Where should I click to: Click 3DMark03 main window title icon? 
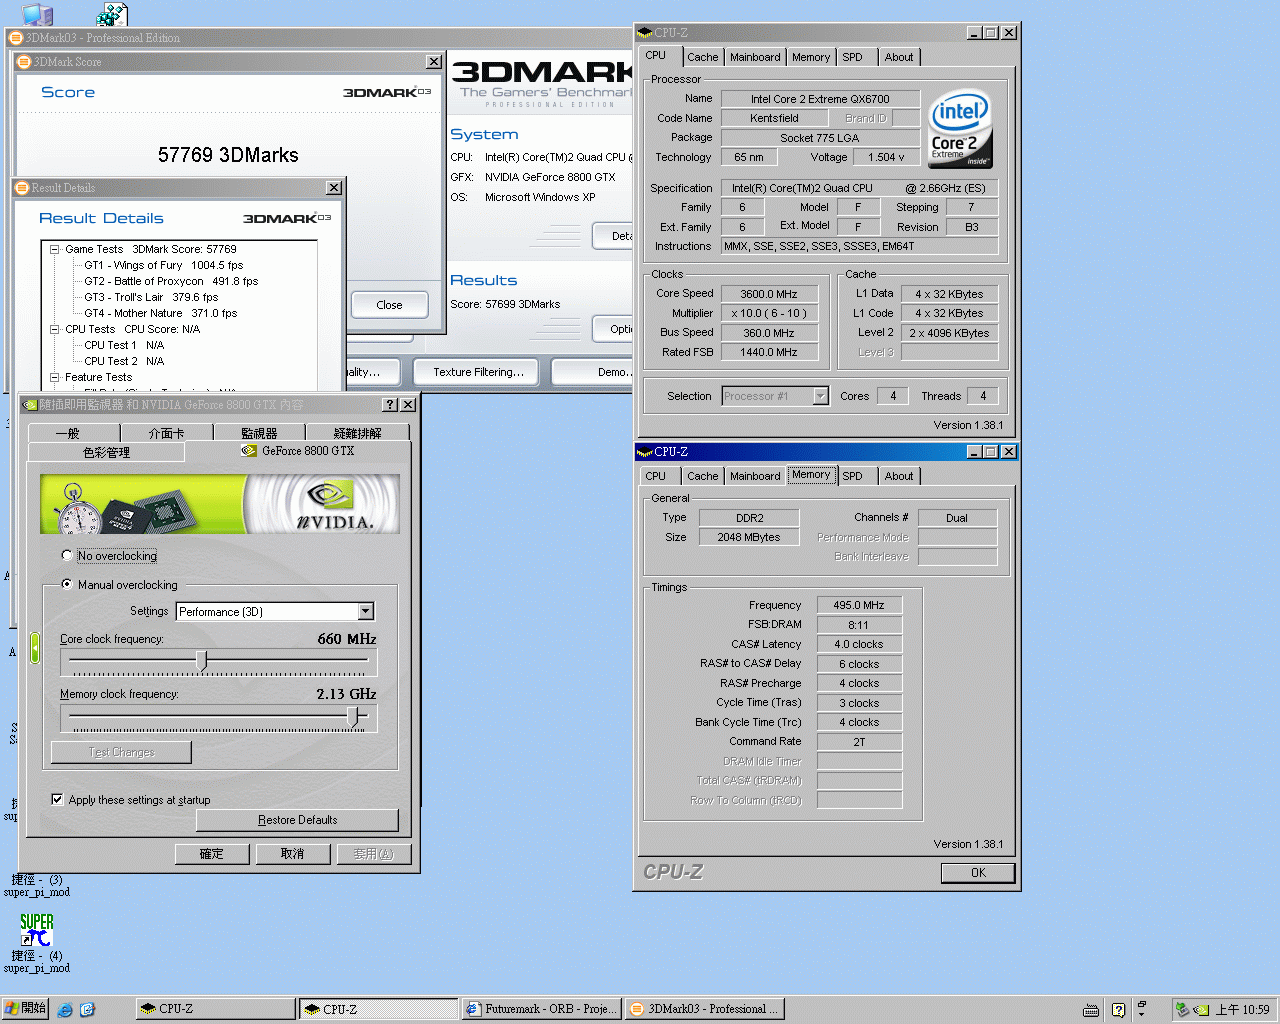[x=15, y=38]
